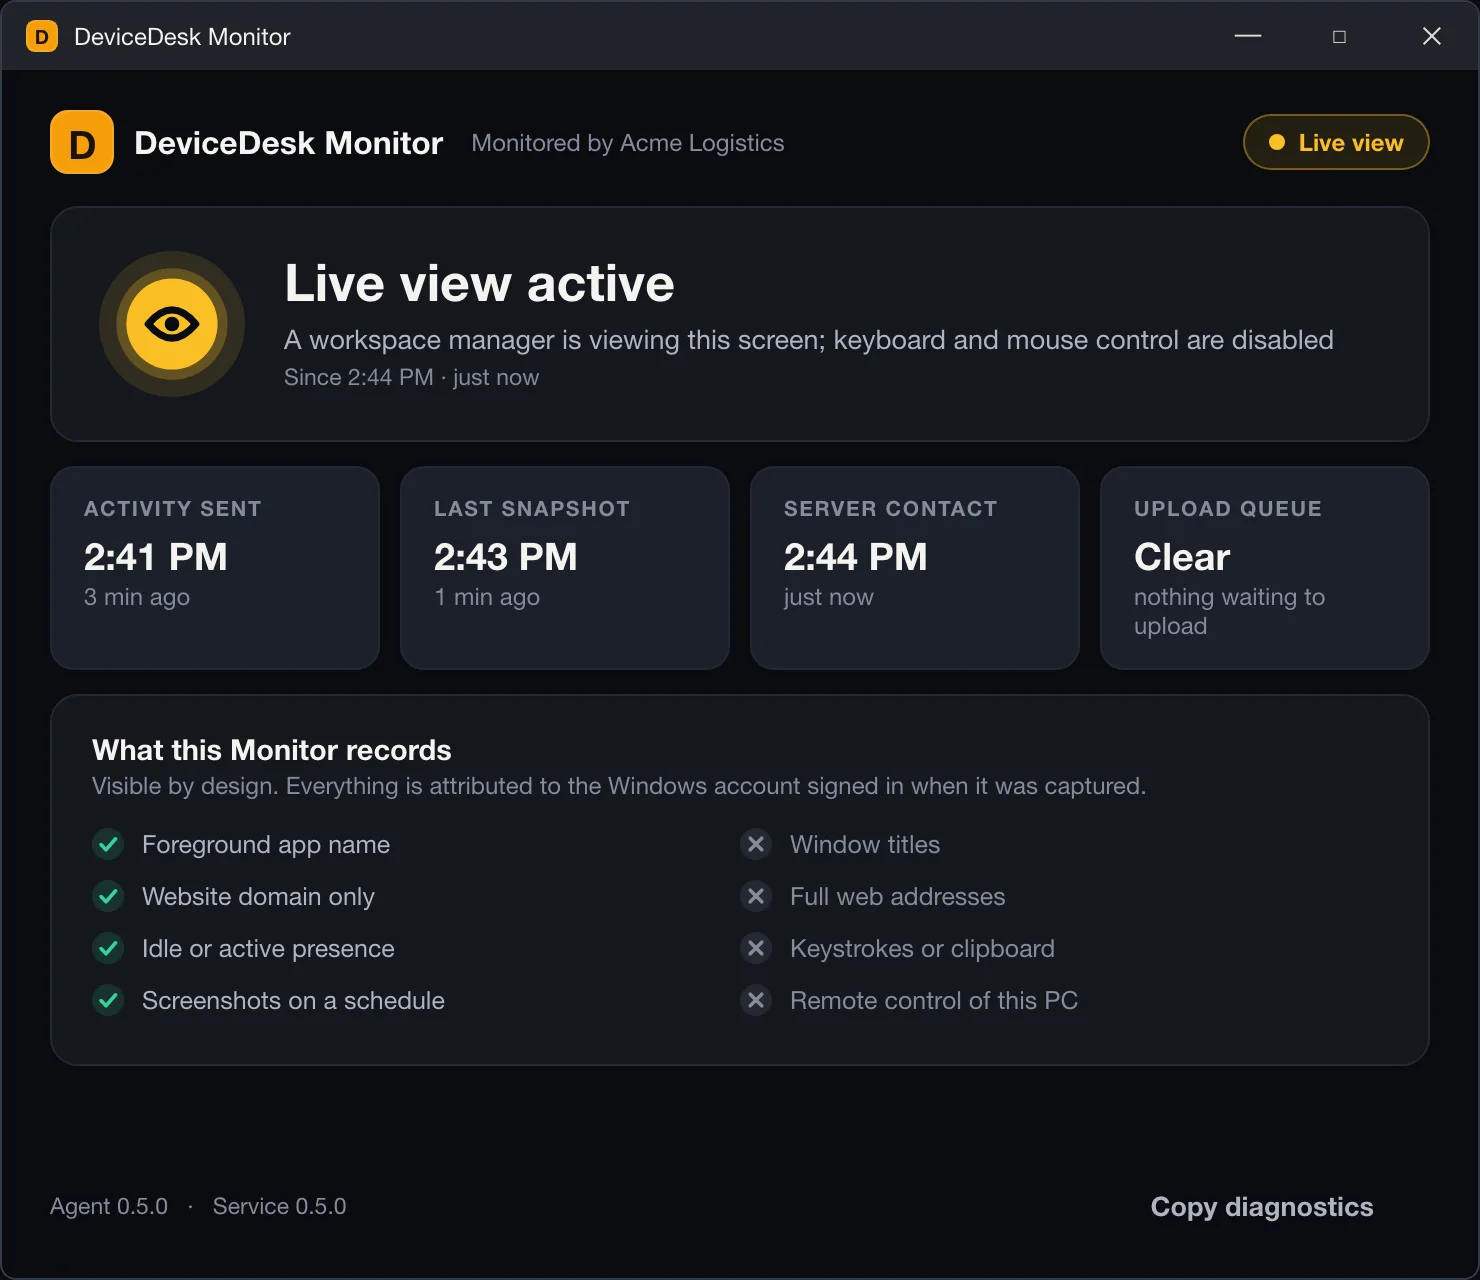Minimize the DeviceDesk Monitor window
Viewport: 1480px width, 1280px height.
pos(1248,36)
